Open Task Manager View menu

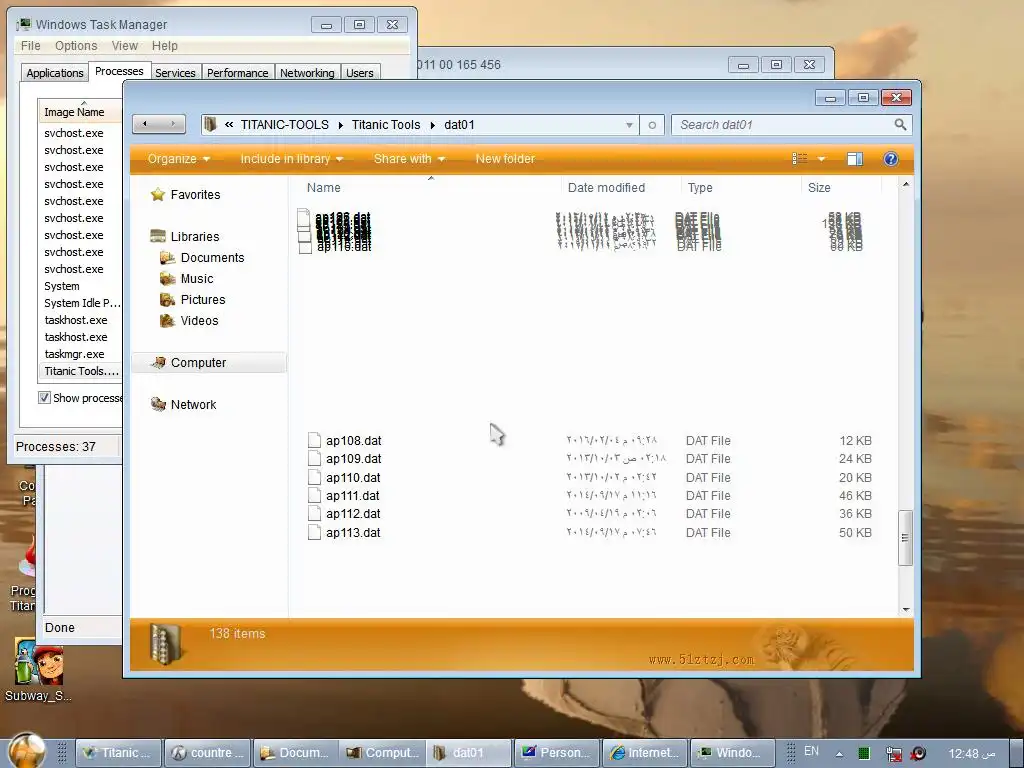[x=124, y=46]
